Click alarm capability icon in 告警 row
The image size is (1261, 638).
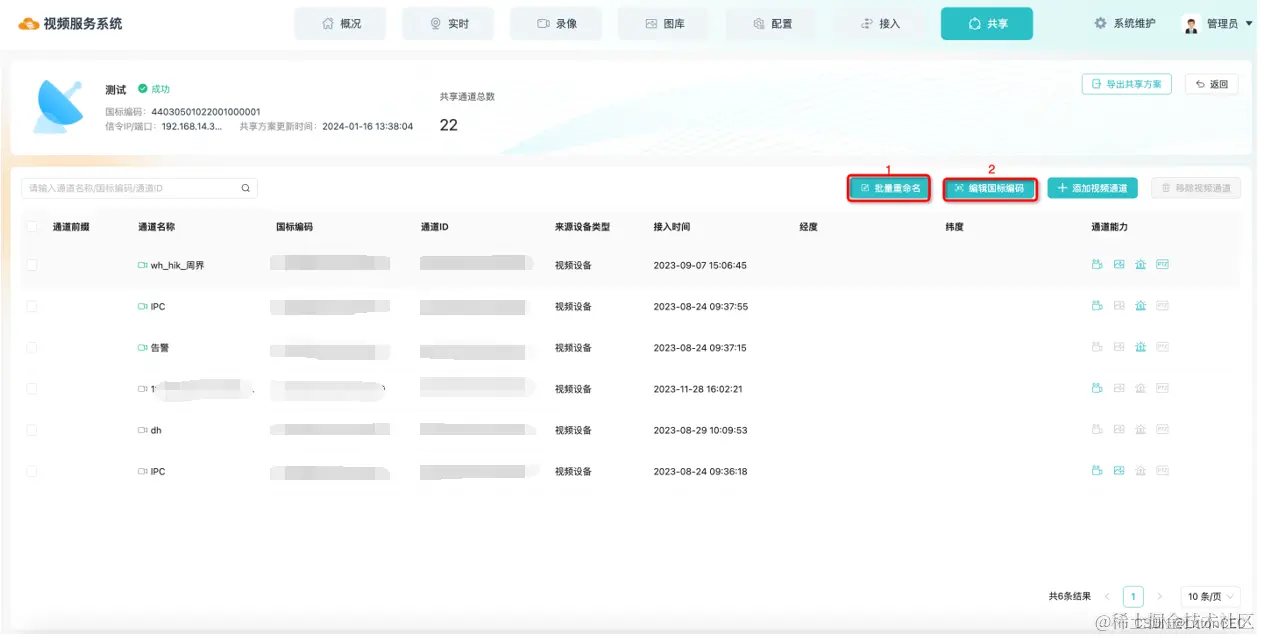(x=1140, y=347)
